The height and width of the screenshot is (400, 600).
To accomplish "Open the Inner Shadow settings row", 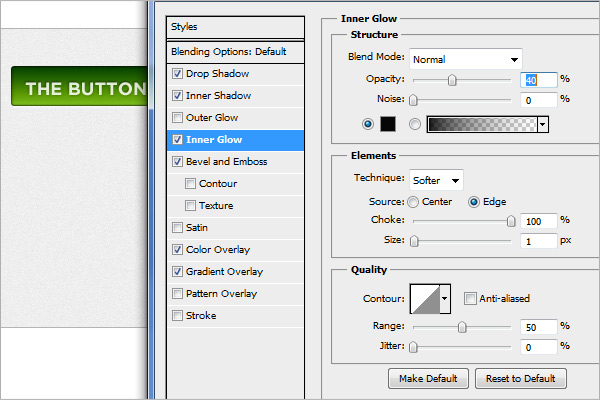I will click(235, 96).
